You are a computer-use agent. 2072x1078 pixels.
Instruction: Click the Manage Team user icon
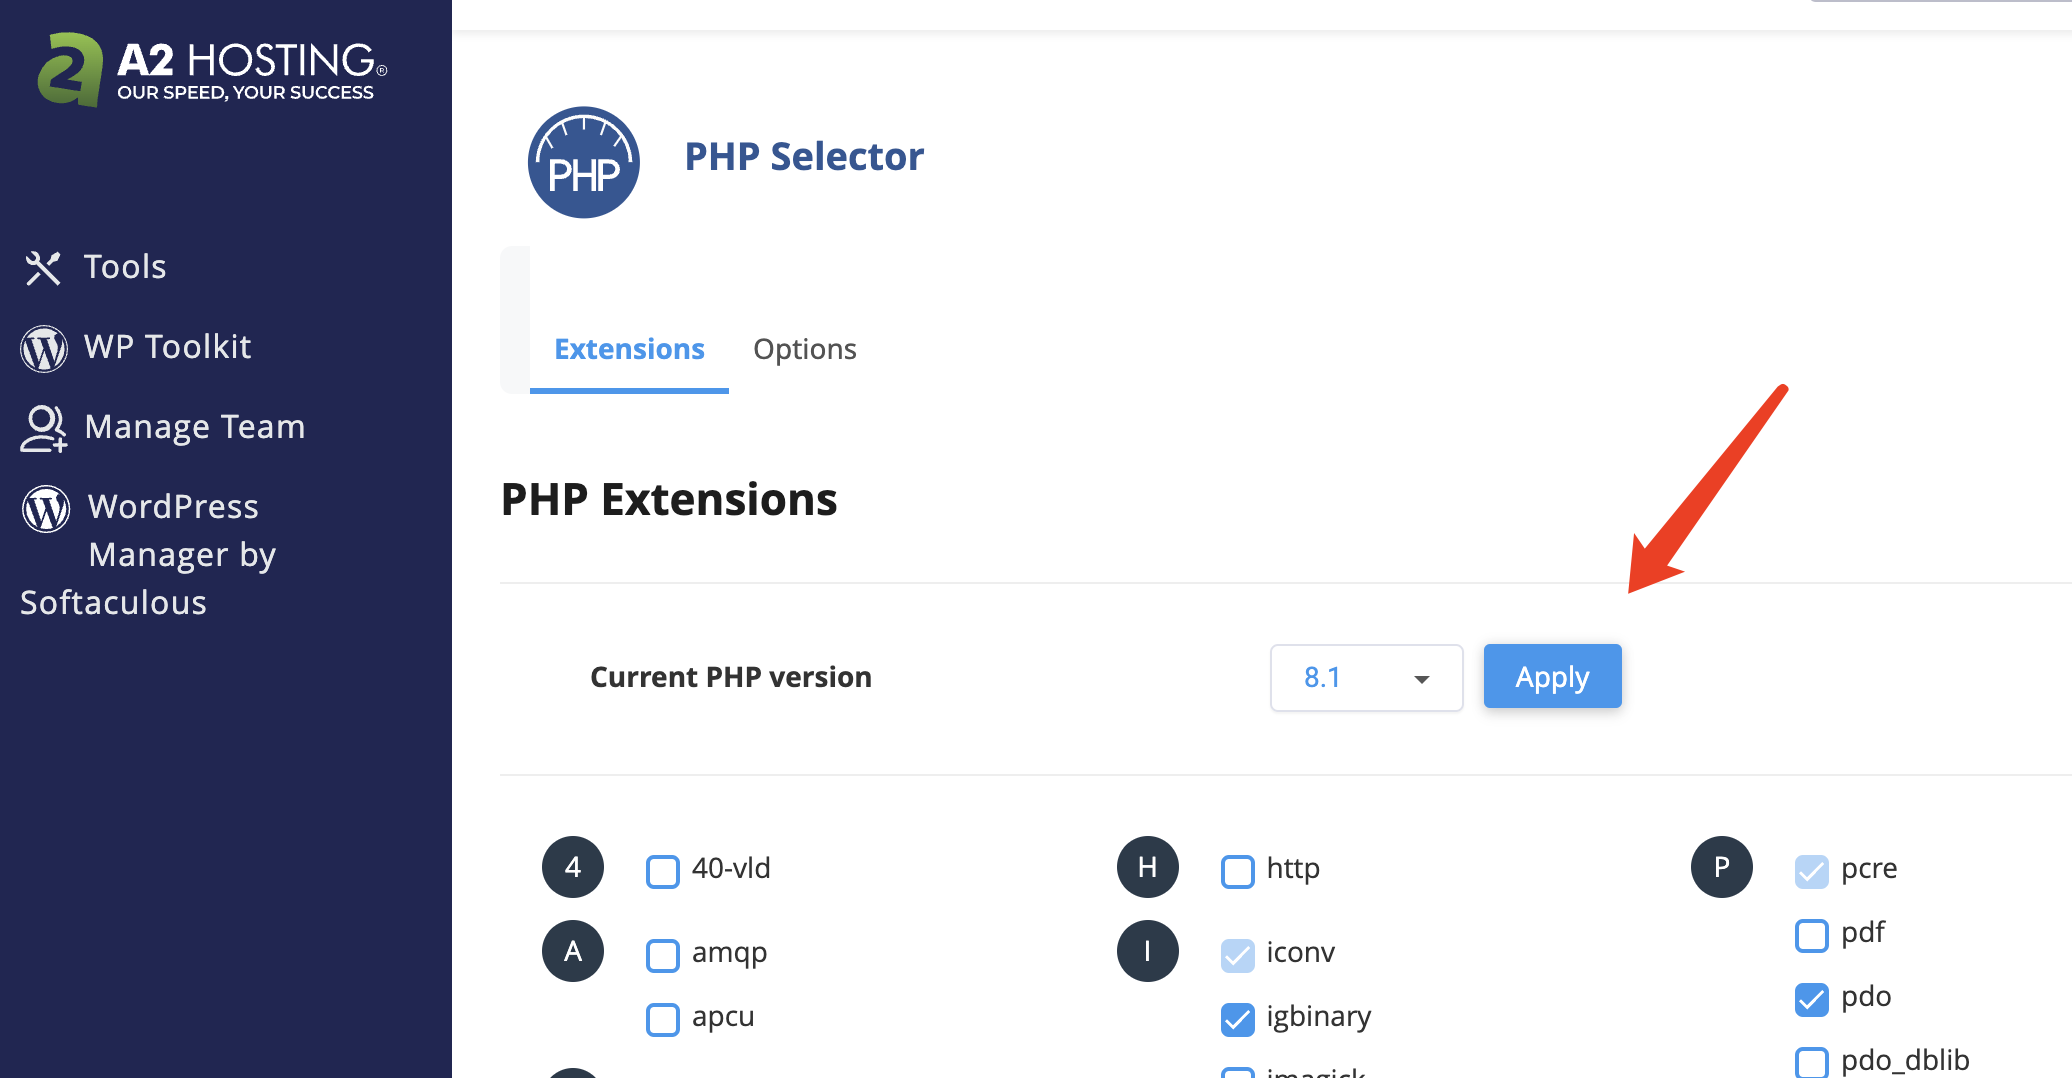tap(44, 428)
